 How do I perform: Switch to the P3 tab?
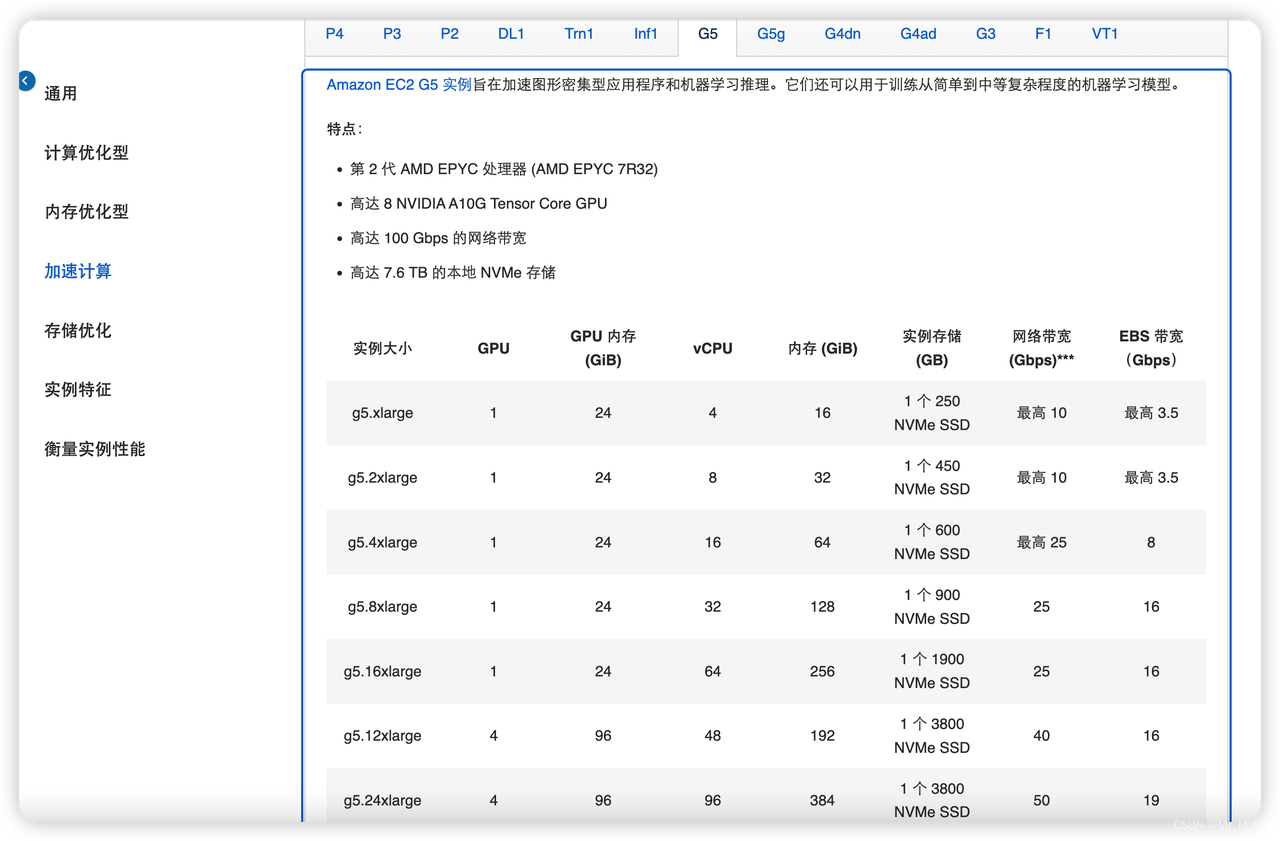[392, 34]
